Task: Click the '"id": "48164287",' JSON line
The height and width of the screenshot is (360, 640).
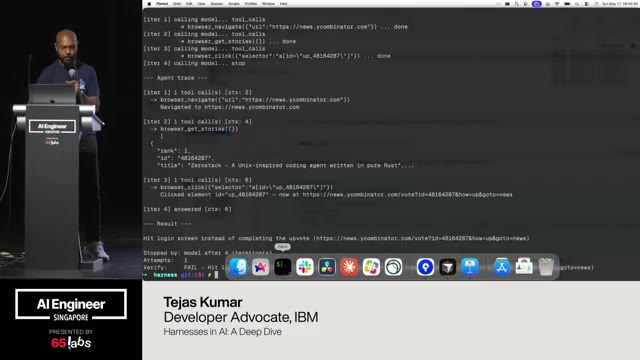Action: click(186, 158)
